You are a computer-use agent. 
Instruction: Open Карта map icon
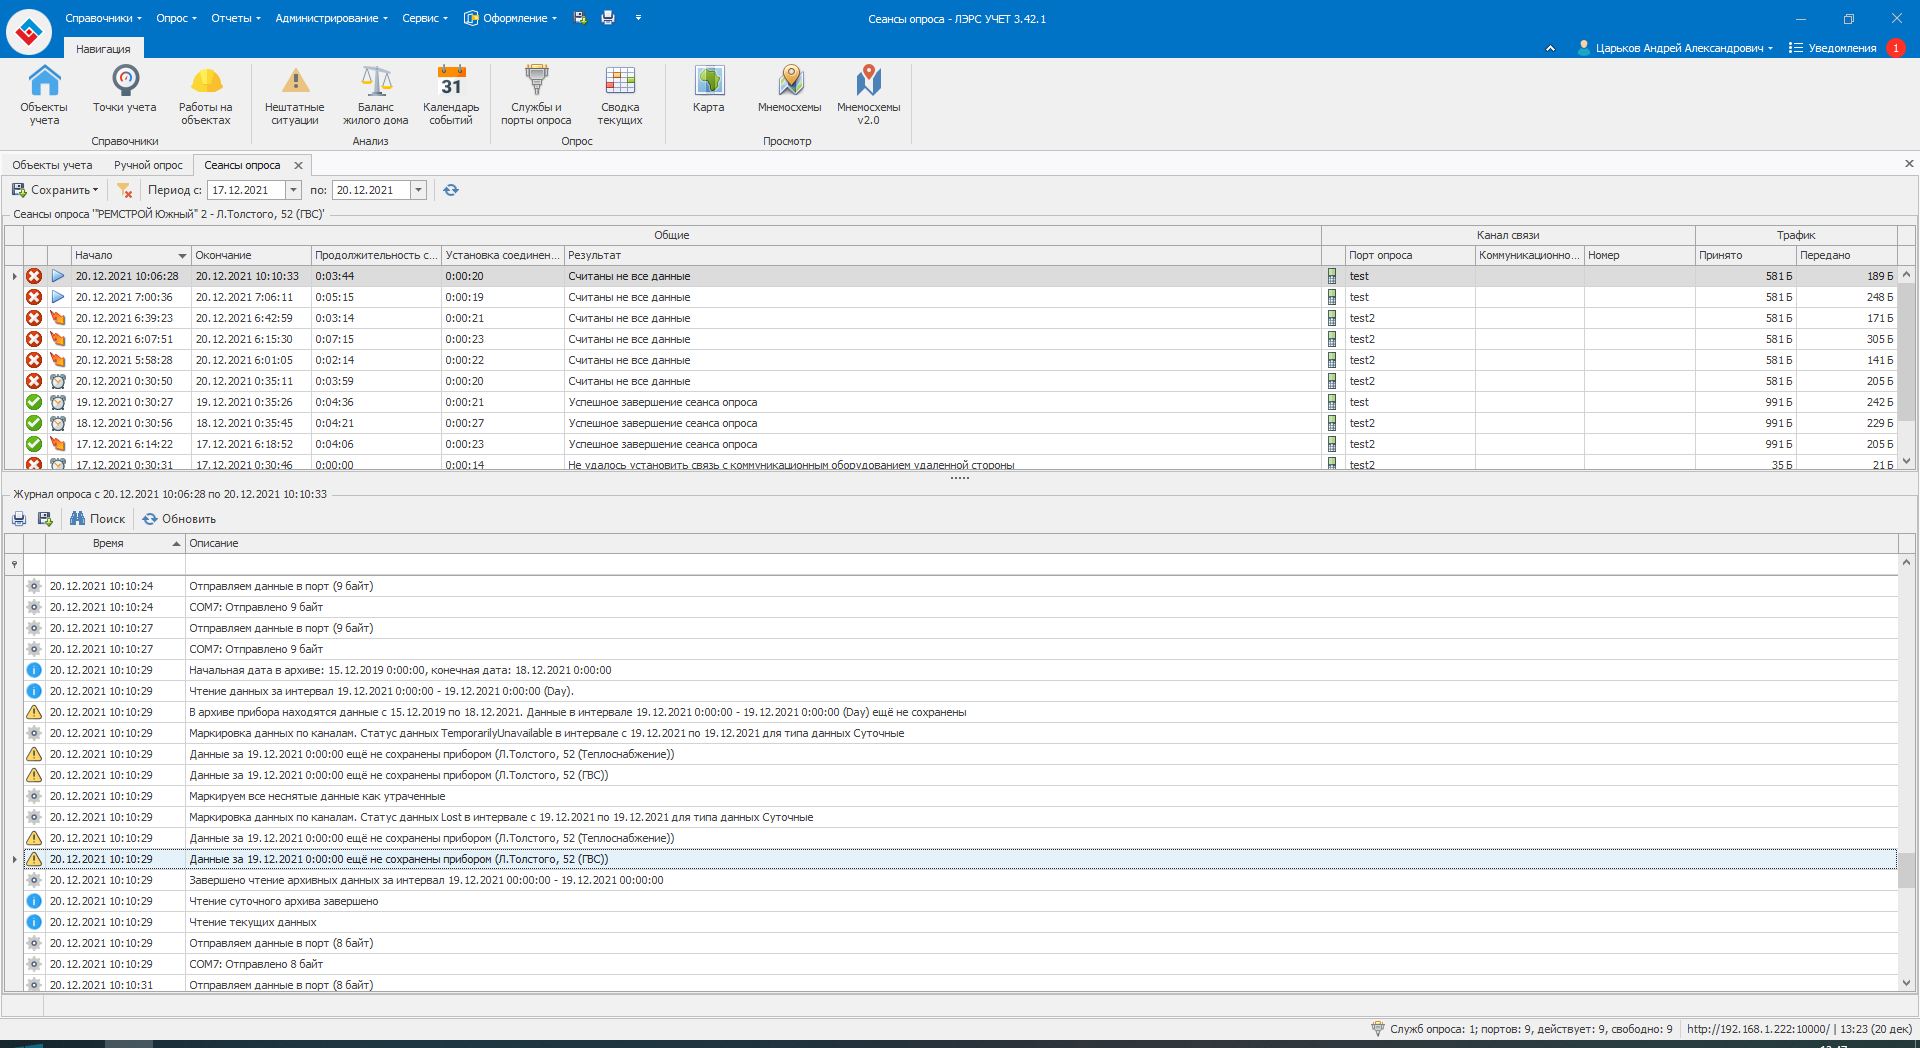(709, 89)
